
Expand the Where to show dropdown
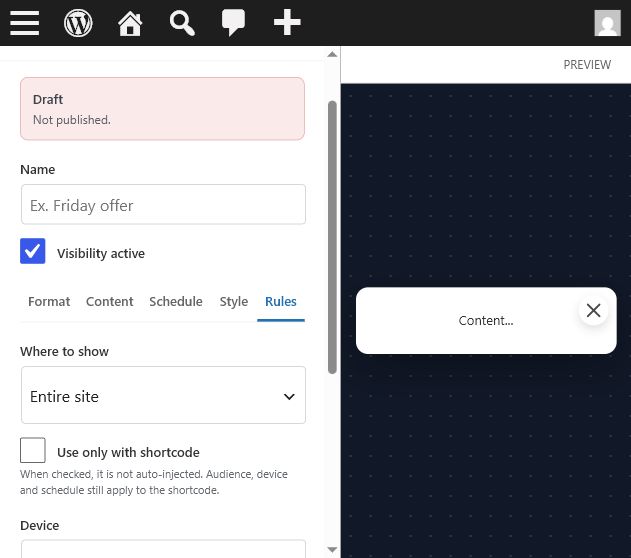tap(163, 395)
